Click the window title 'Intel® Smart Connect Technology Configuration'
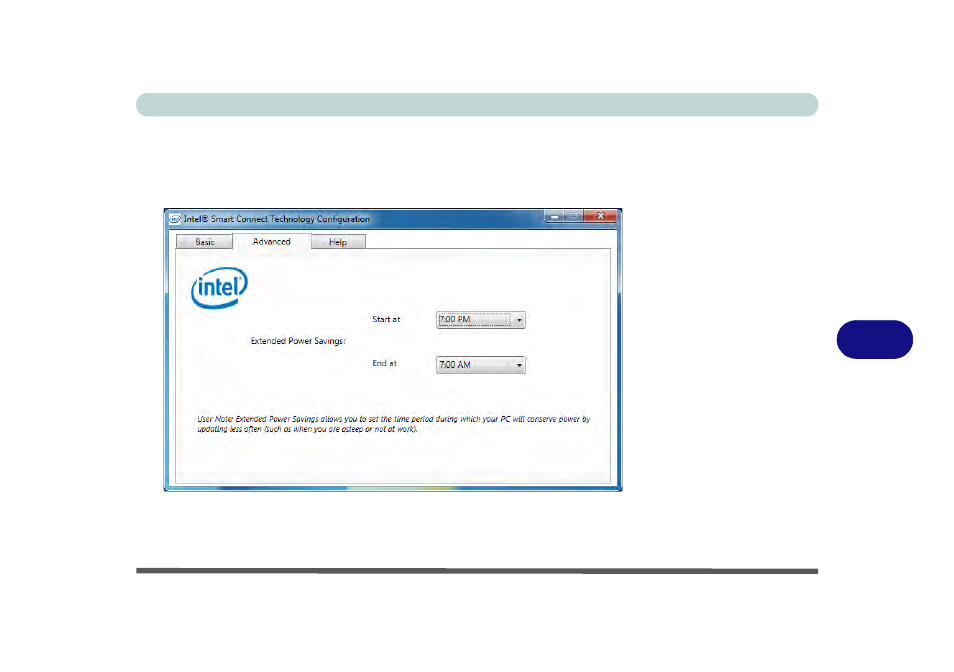The width and height of the screenshot is (954, 672). pyautogui.click(x=277, y=219)
